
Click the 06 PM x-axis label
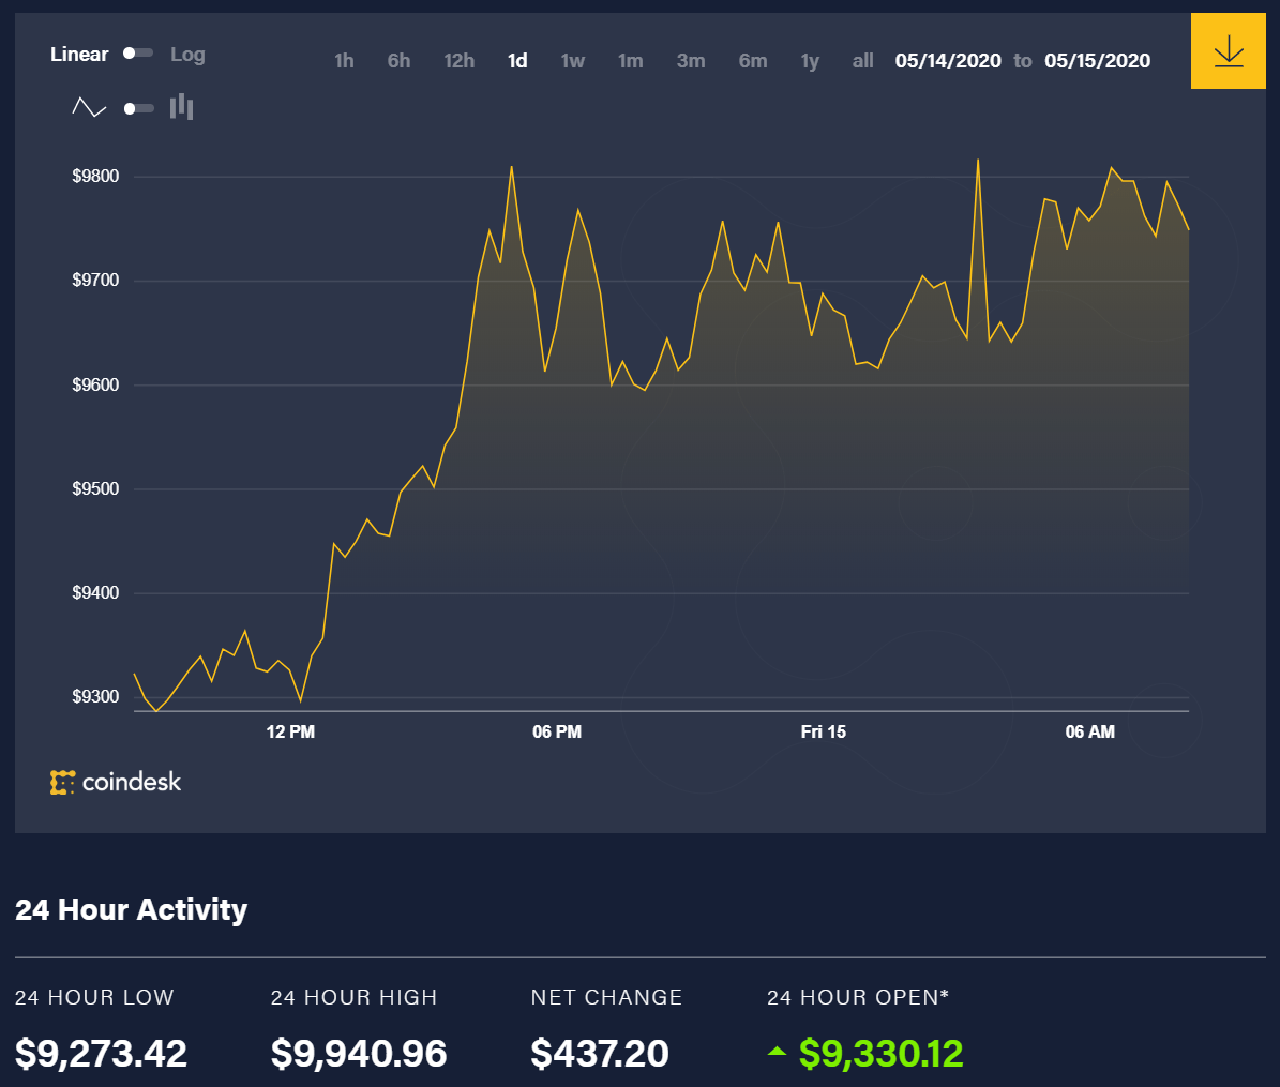(557, 732)
